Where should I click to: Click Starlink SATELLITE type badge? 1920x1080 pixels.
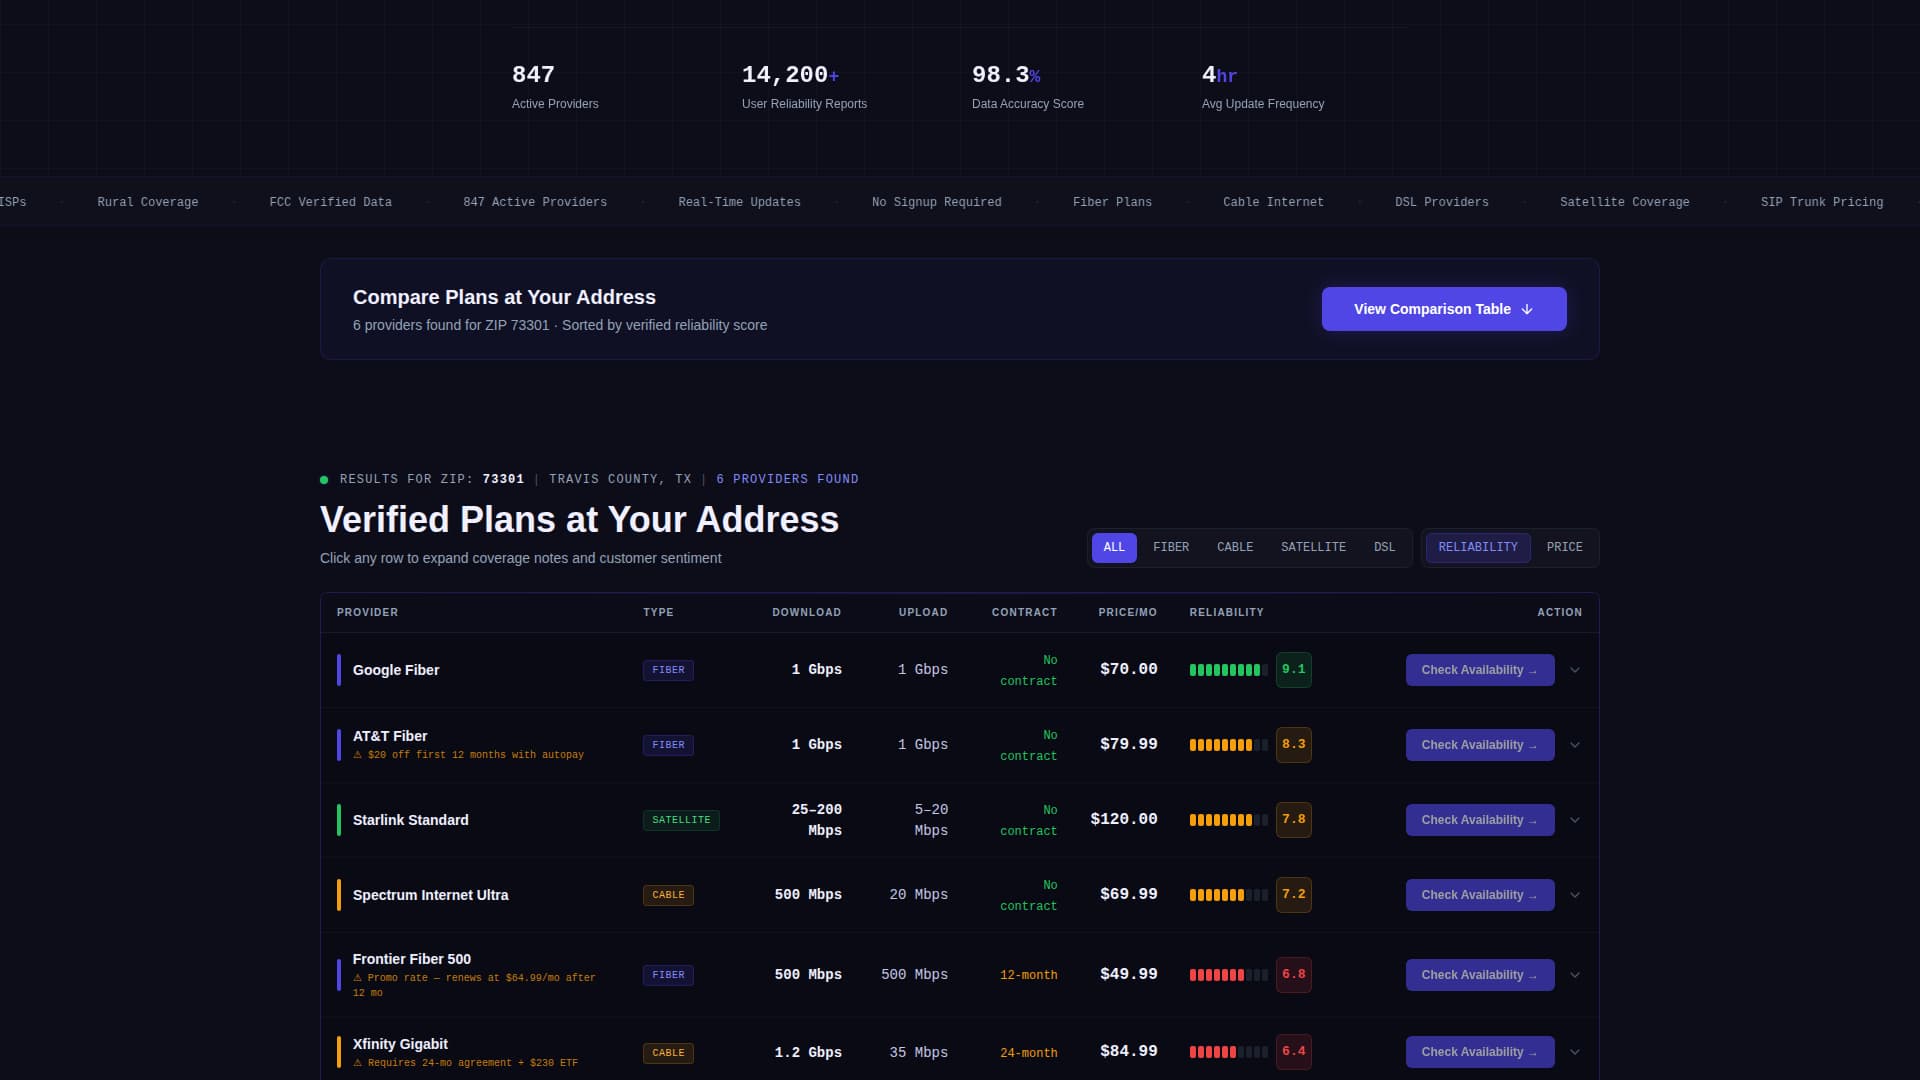681,820
